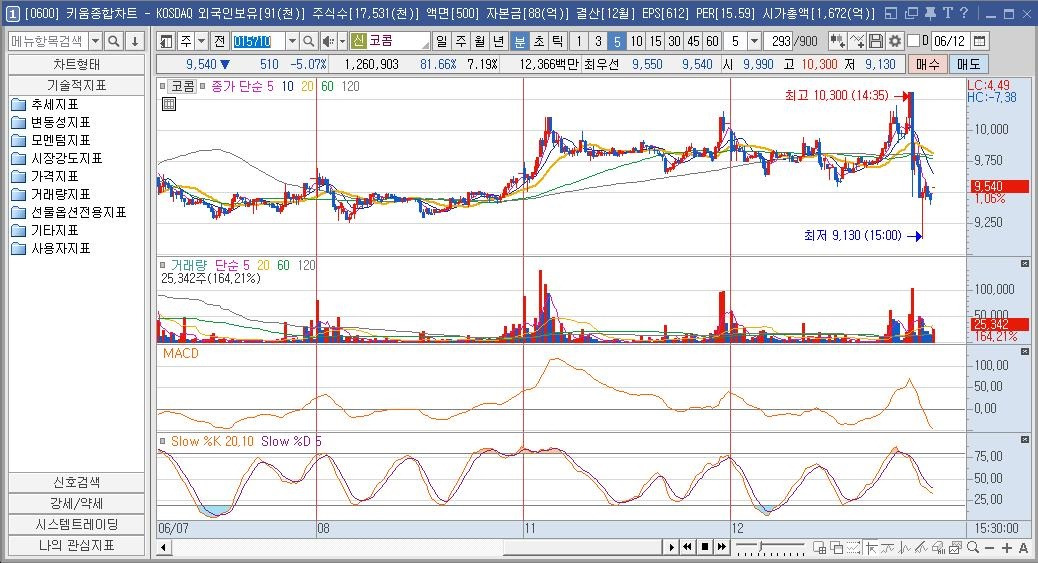
Task: Open the 차트형태 tab
Action: (76, 64)
